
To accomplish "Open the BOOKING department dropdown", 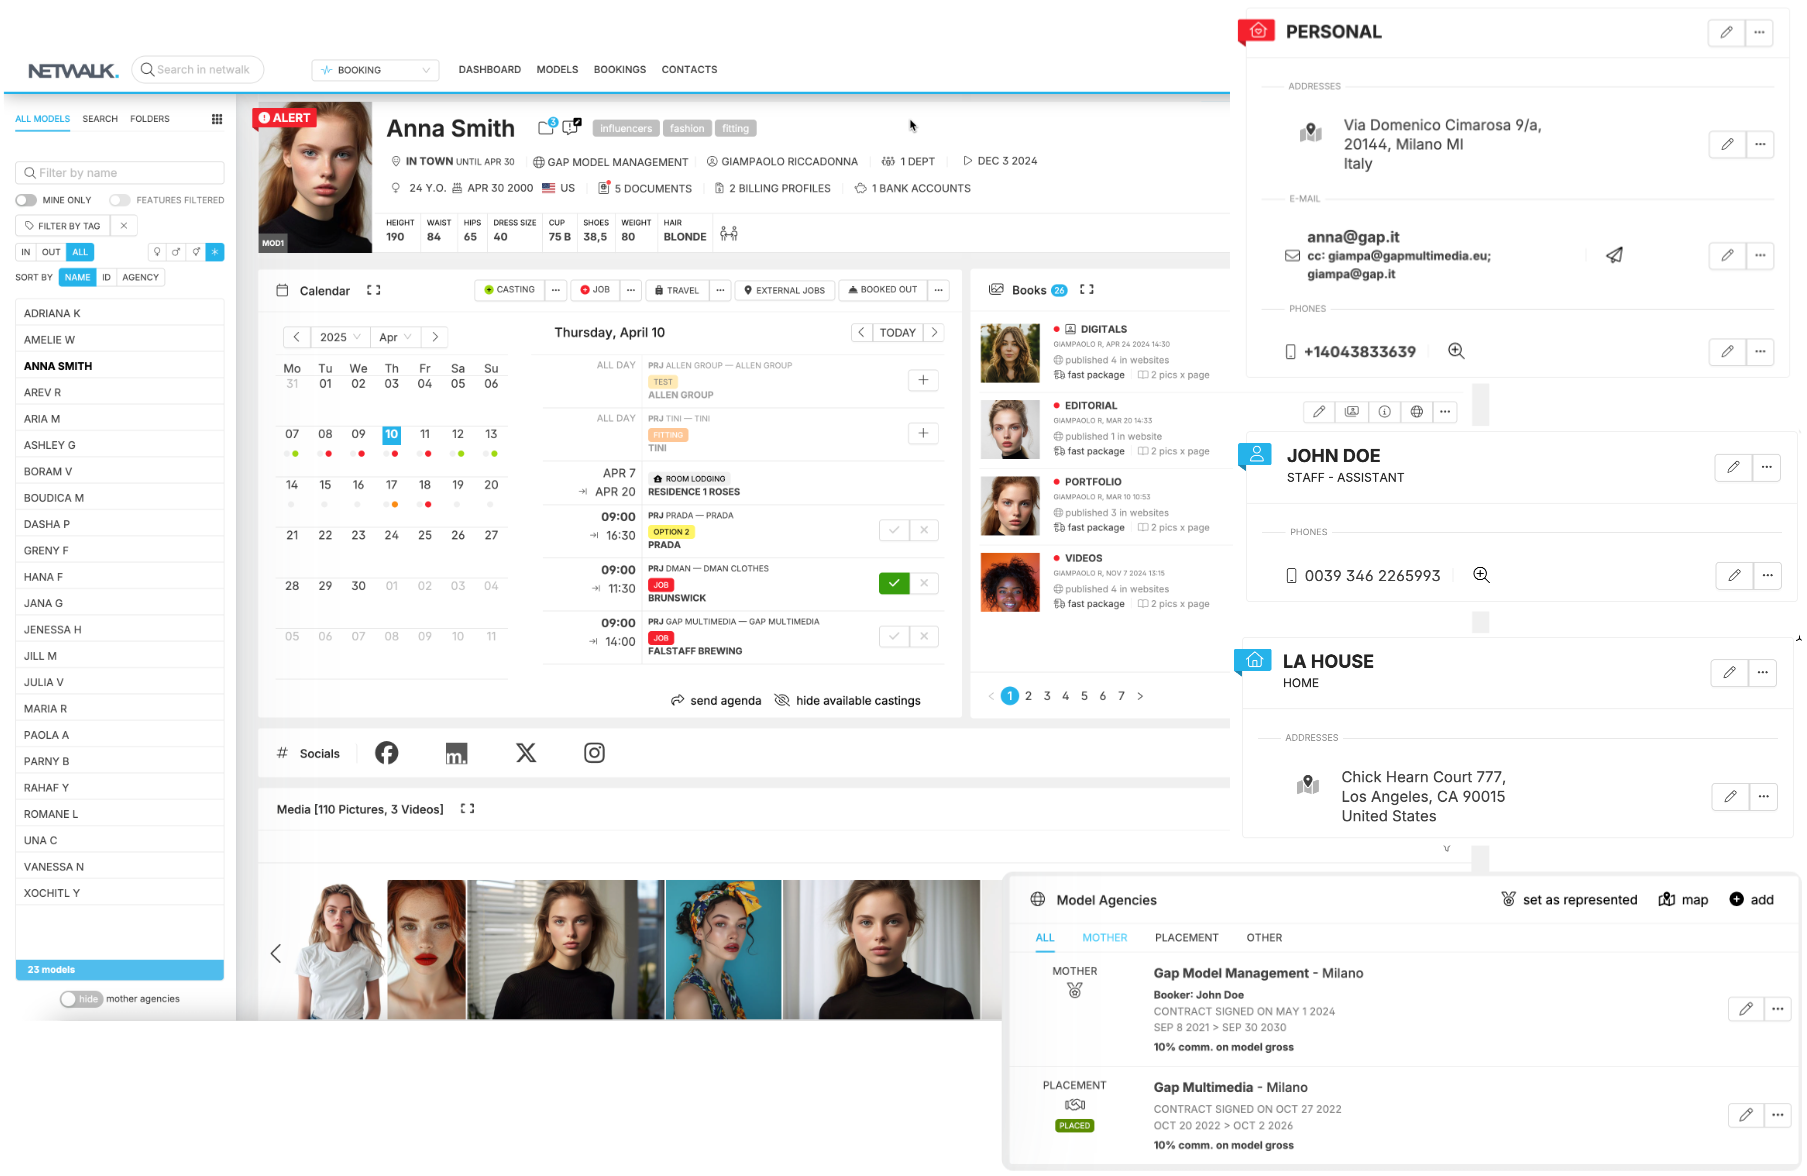I will click(x=375, y=69).
